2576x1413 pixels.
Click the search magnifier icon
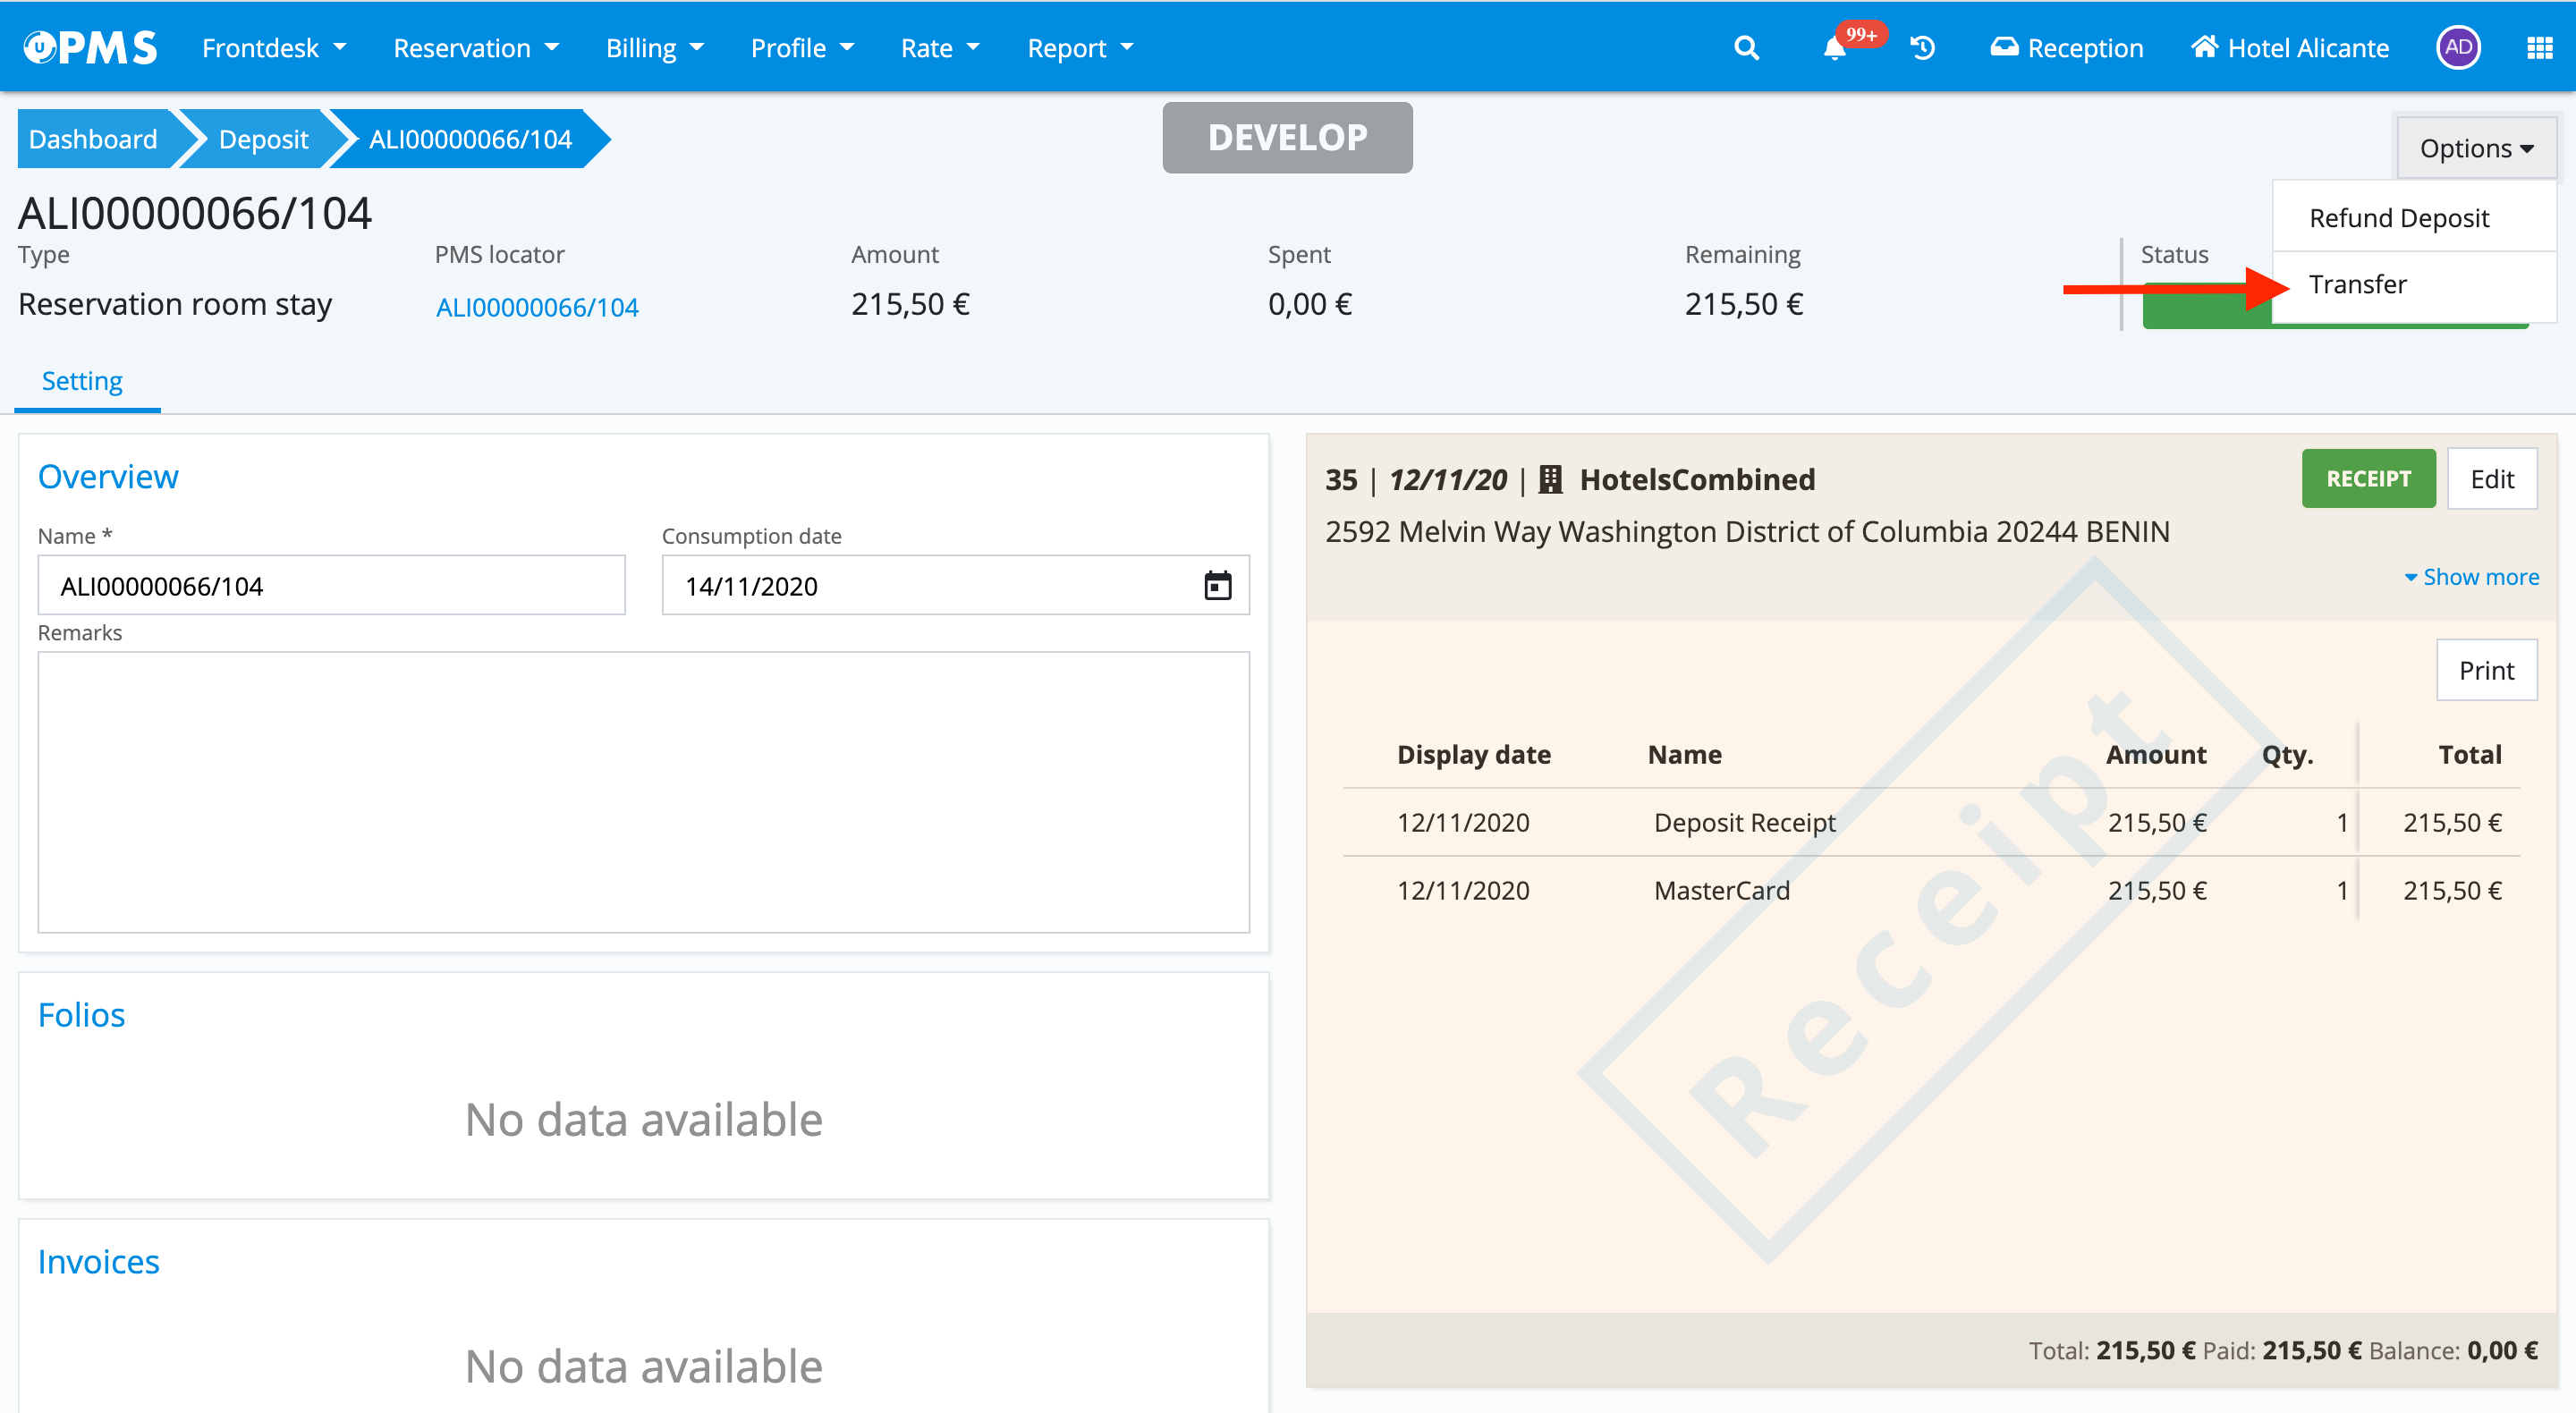[x=1746, y=48]
